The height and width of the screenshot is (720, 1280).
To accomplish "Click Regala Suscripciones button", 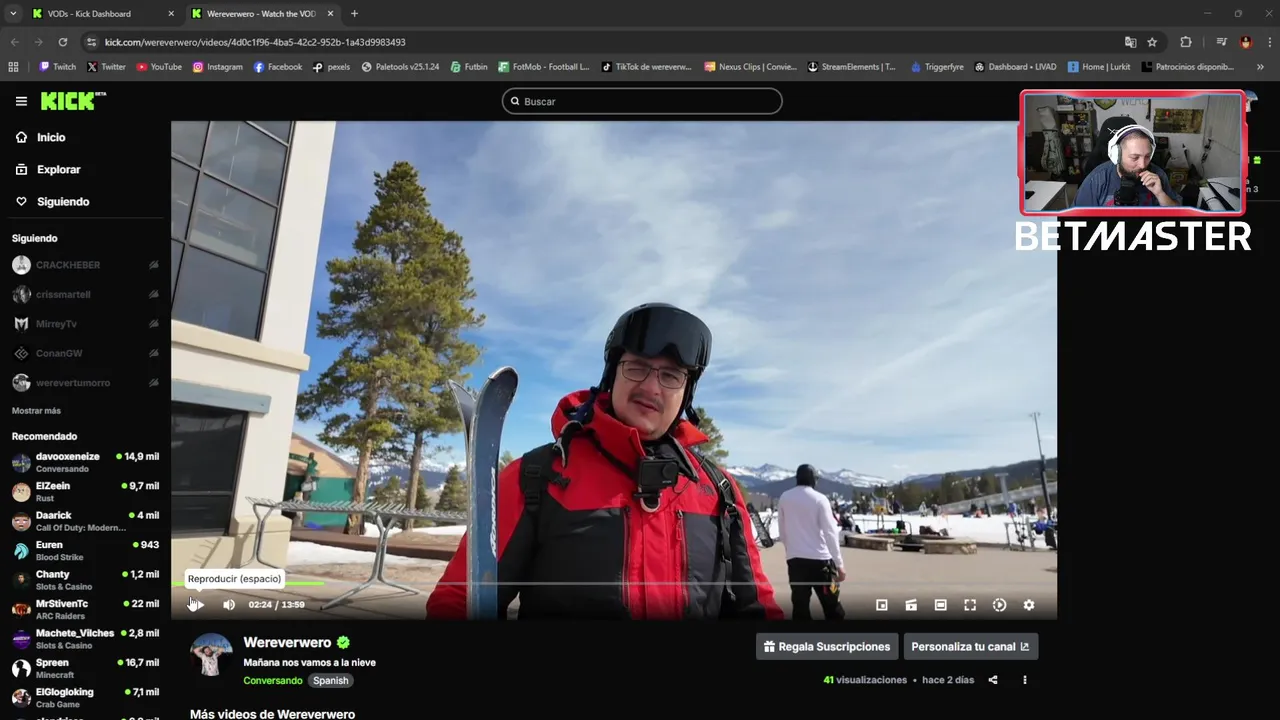I will tap(827, 647).
